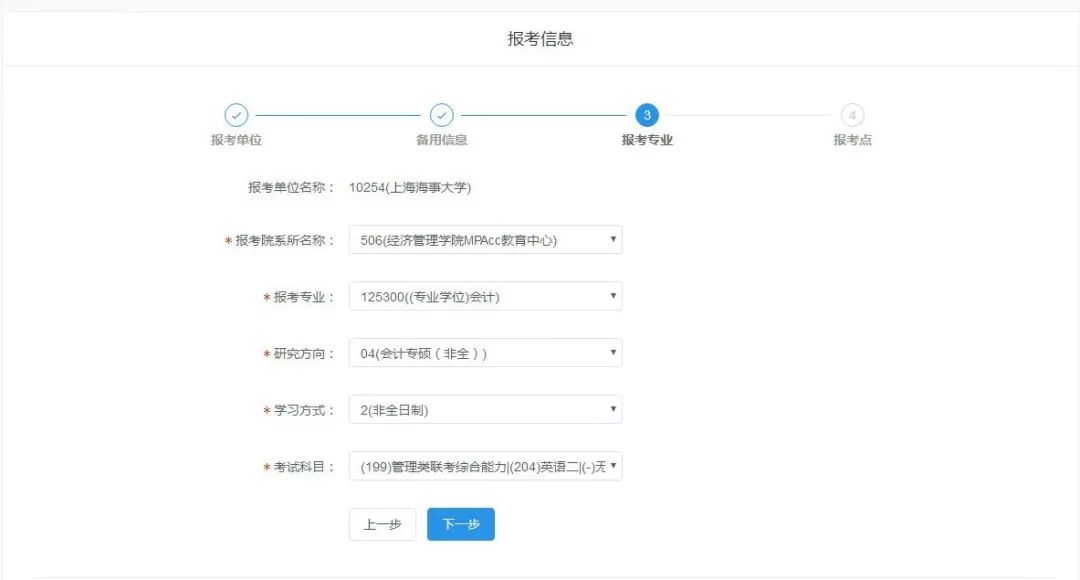Go to the 备用信息 step label
Viewport: 1080px width, 580px height.
coord(441,140)
